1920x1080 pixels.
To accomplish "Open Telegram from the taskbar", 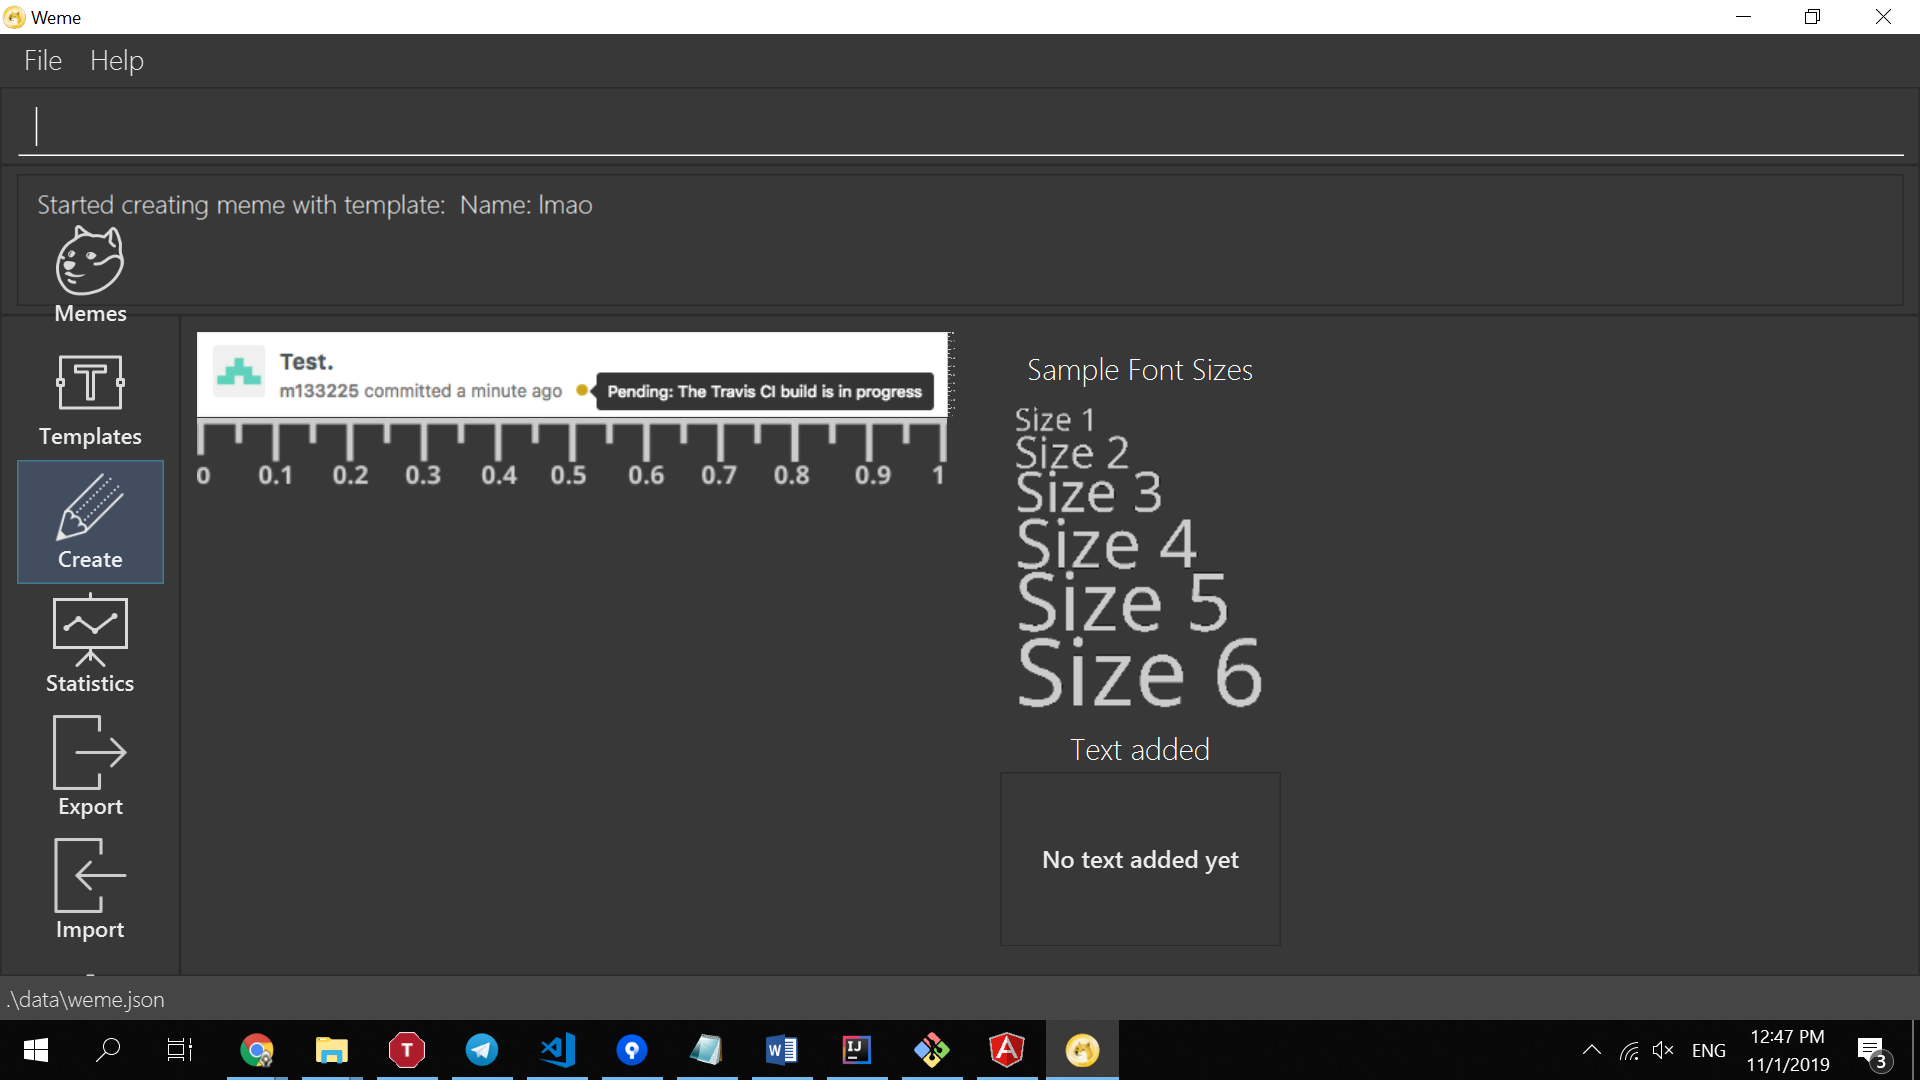I will click(x=482, y=1050).
